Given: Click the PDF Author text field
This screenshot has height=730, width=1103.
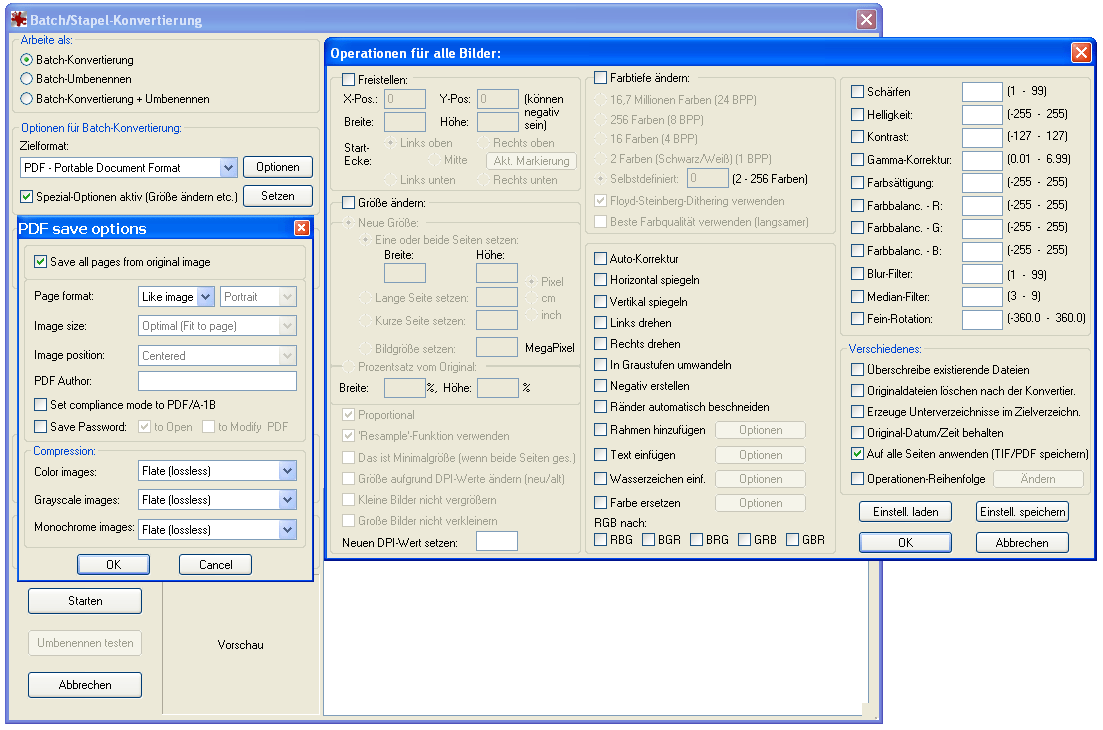Looking at the screenshot, I should (x=217, y=381).
